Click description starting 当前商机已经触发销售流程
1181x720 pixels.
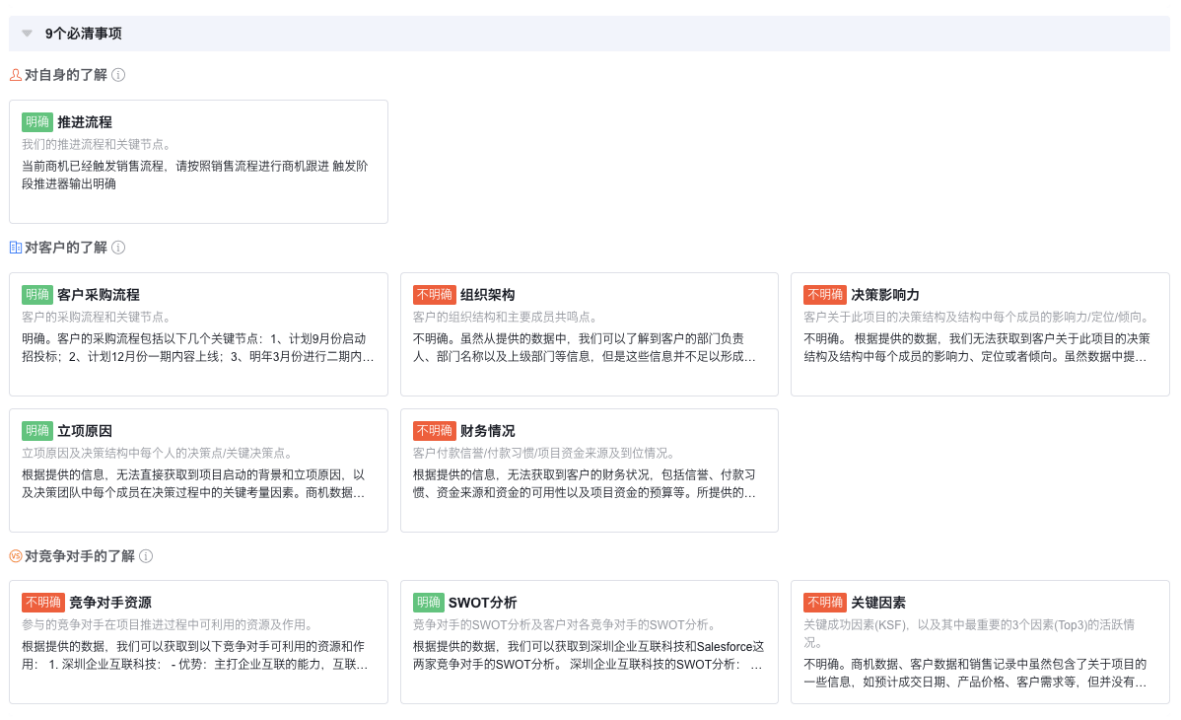pyautogui.click(x=195, y=175)
